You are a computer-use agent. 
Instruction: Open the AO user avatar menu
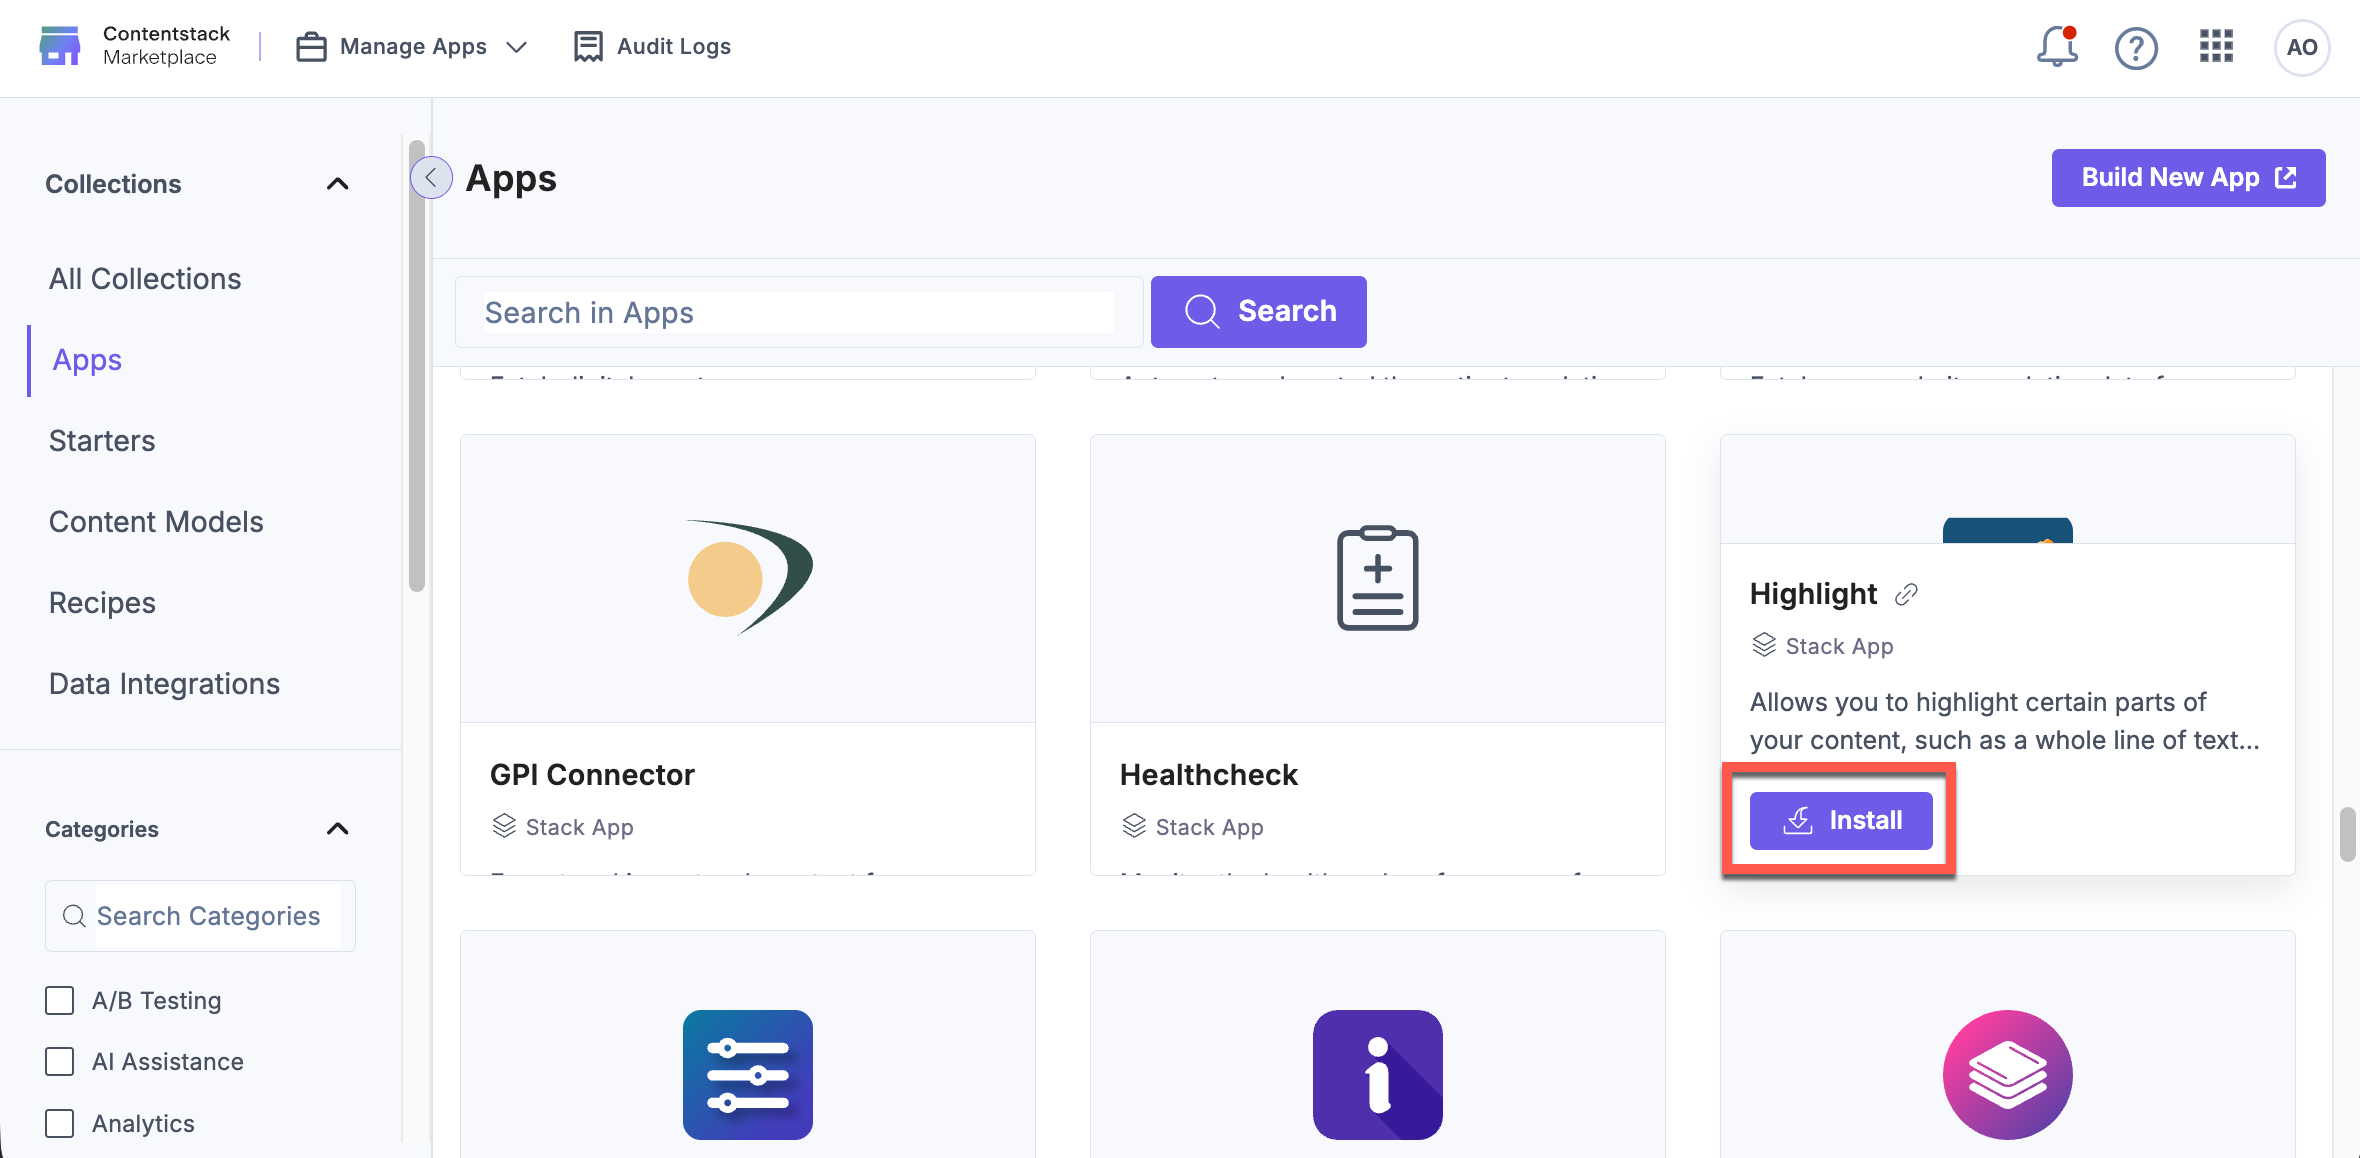click(2301, 47)
